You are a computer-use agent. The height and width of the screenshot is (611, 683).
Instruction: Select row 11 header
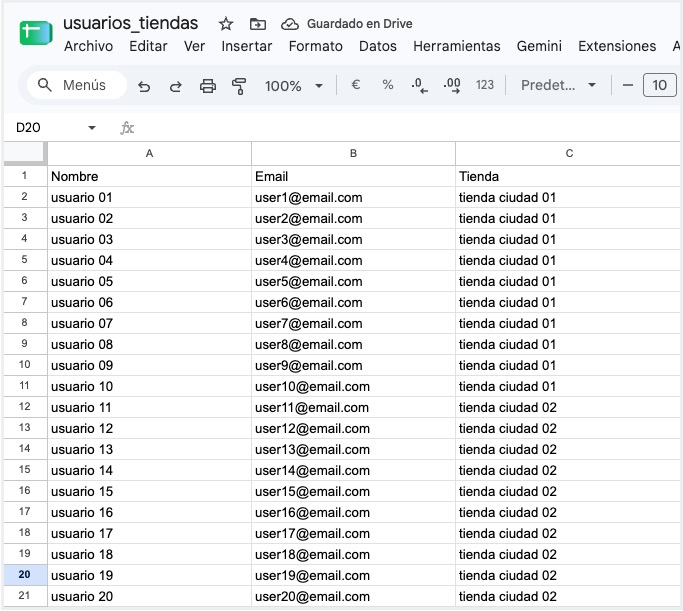(24, 386)
